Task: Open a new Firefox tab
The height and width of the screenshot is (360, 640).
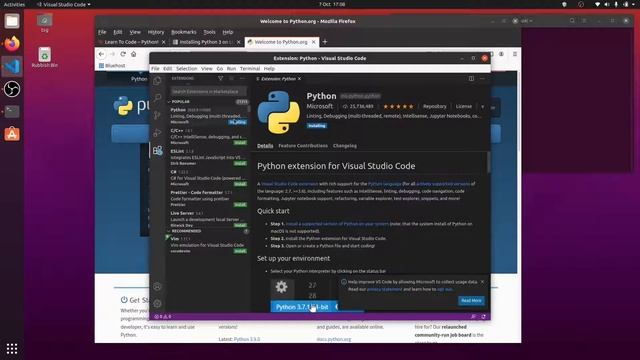Action: (325, 42)
